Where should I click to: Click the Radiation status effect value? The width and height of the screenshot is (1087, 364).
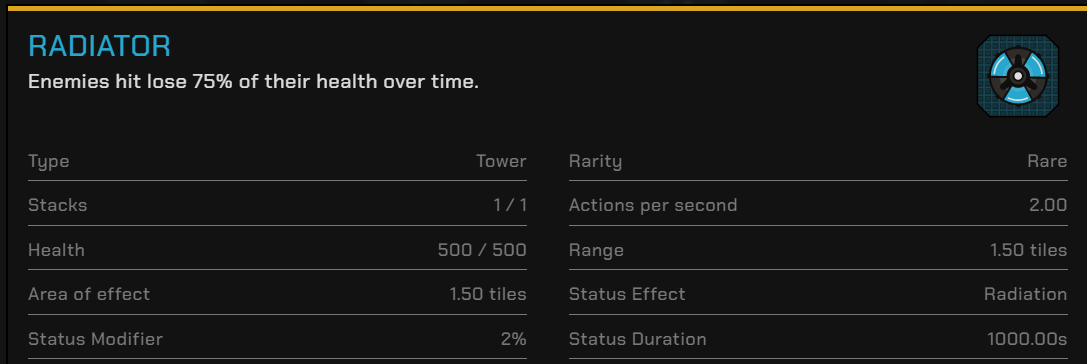[1025, 294]
